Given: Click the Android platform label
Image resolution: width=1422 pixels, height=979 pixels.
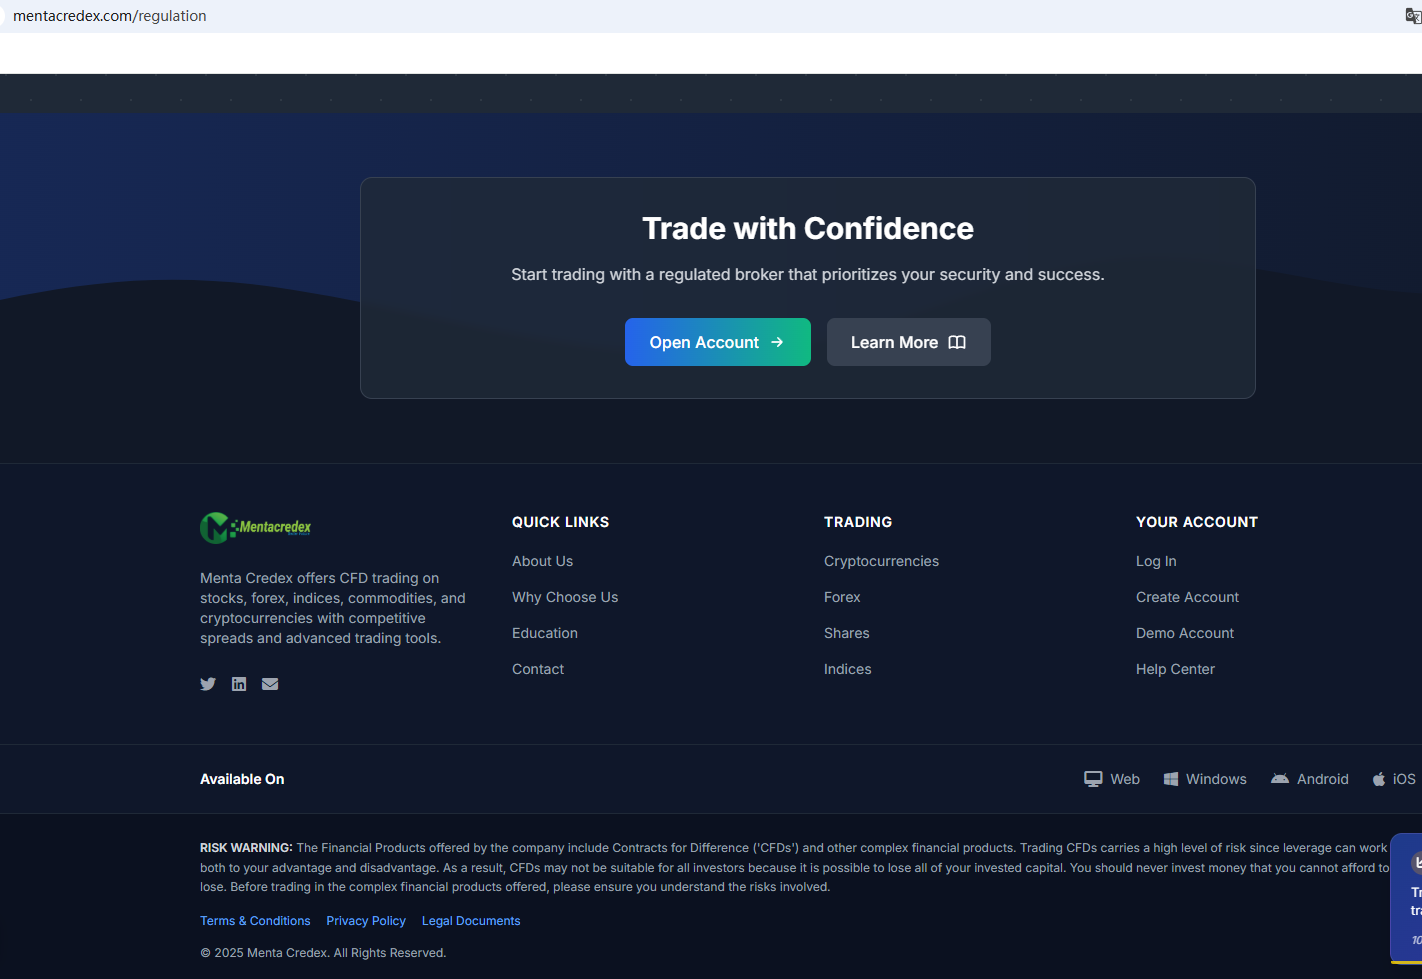Looking at the screenshot, I should point(1323,779).
